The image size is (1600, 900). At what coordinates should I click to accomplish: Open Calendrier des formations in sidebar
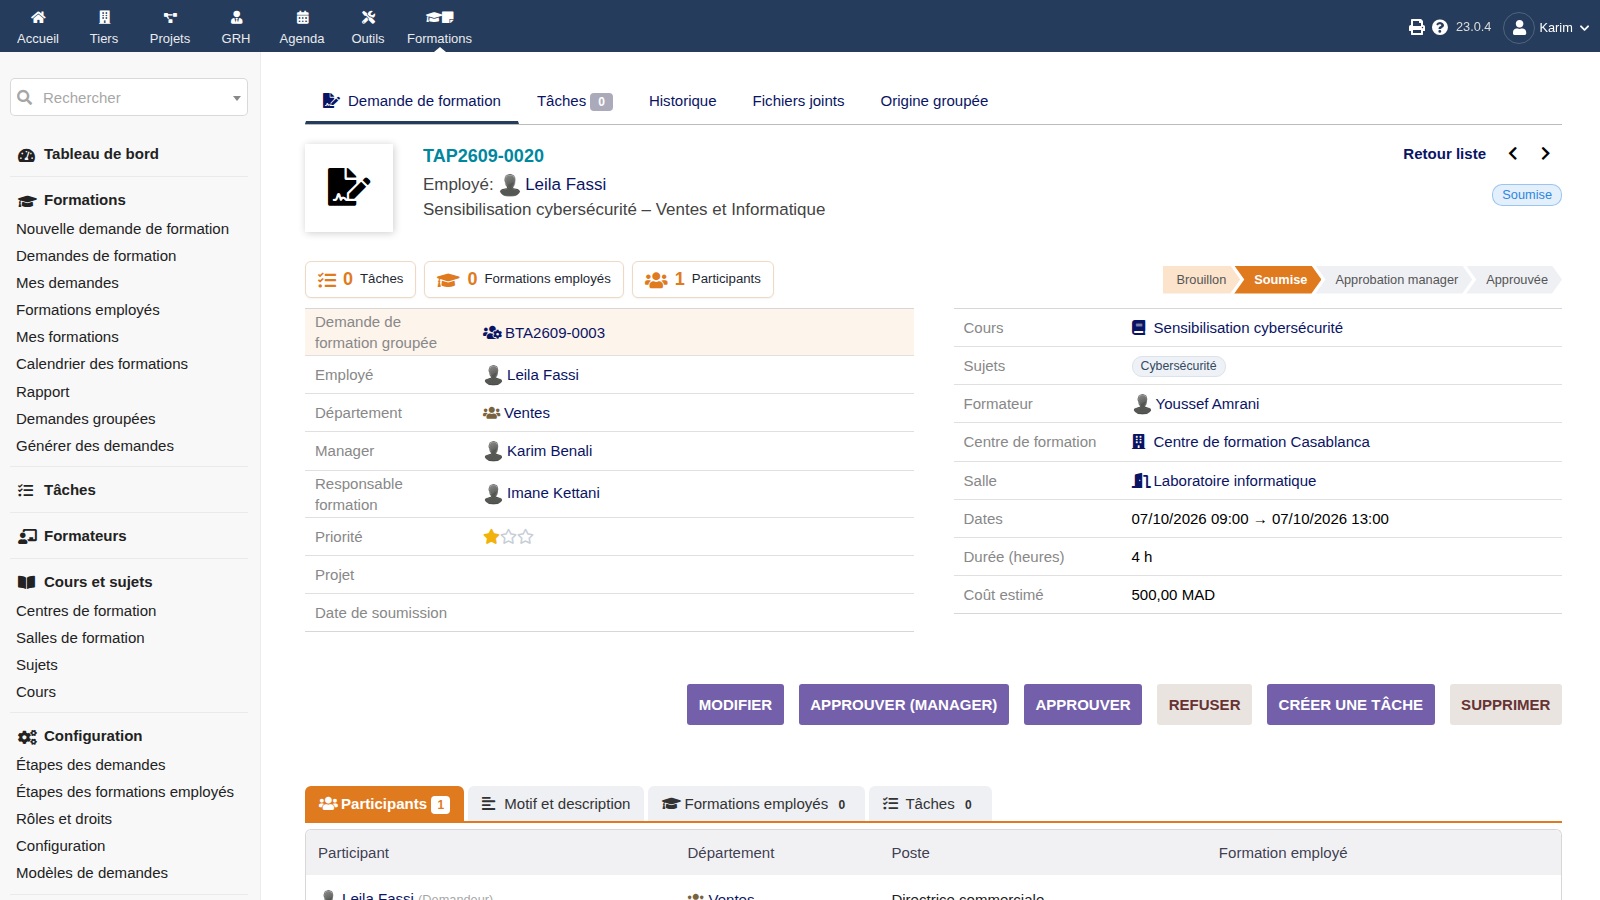[x=102, y=364]
